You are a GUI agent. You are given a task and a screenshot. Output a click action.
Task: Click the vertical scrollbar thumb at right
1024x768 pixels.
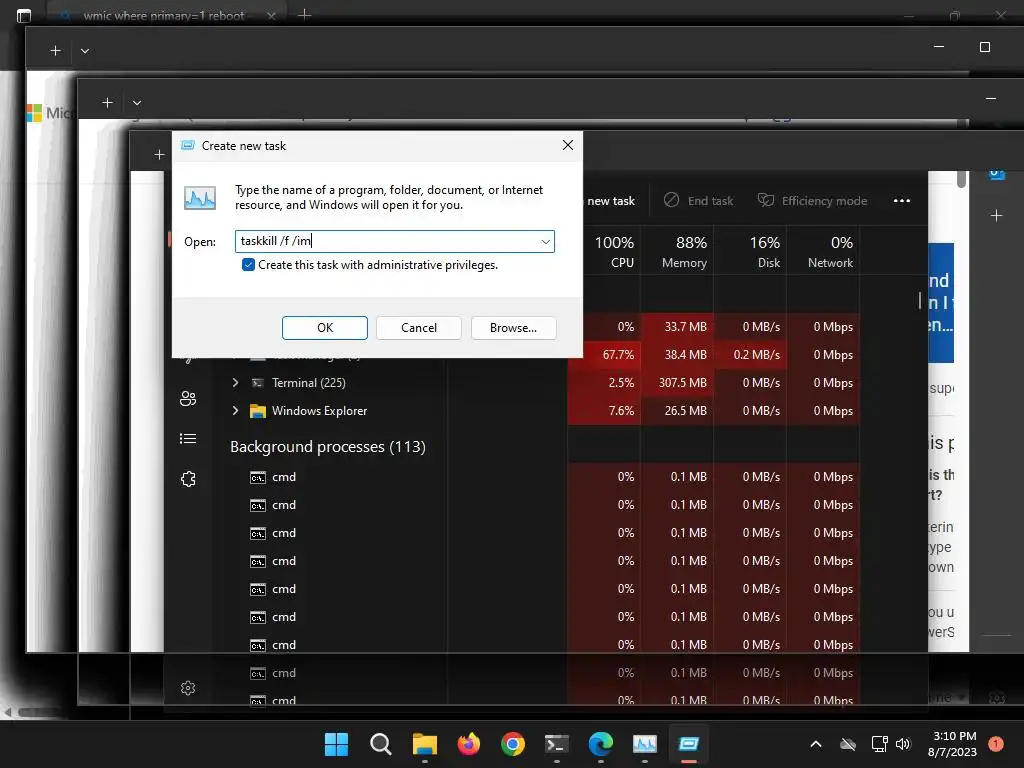pos(961,179)
